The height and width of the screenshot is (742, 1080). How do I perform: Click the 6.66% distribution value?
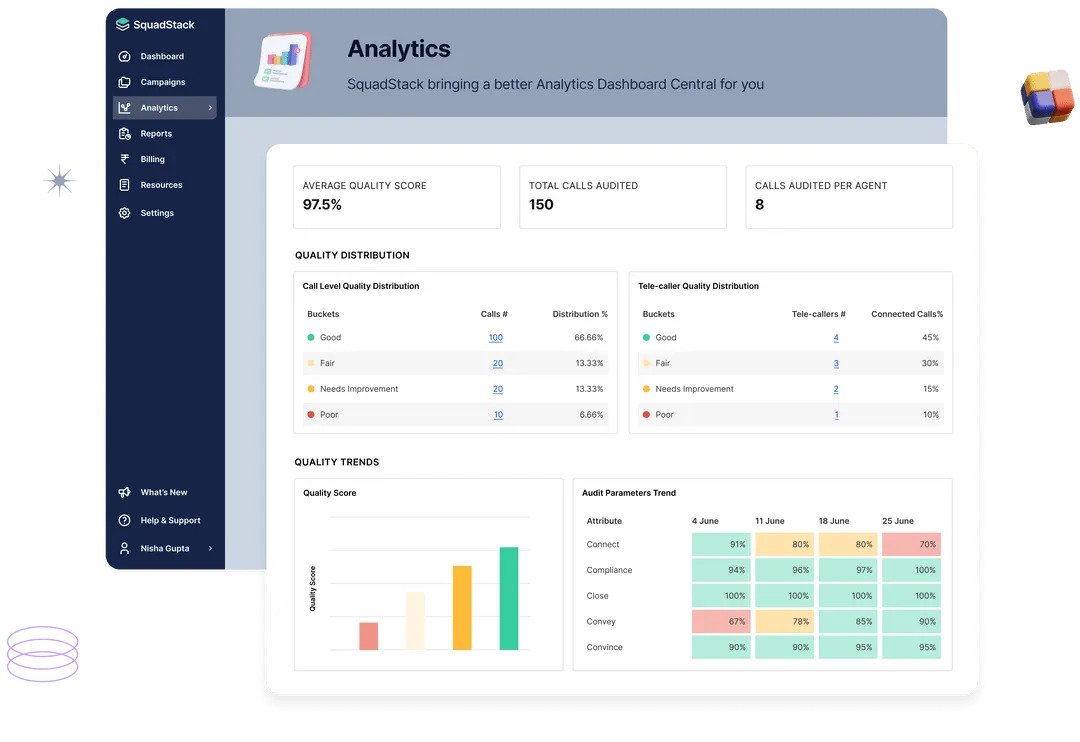[591, 415]
